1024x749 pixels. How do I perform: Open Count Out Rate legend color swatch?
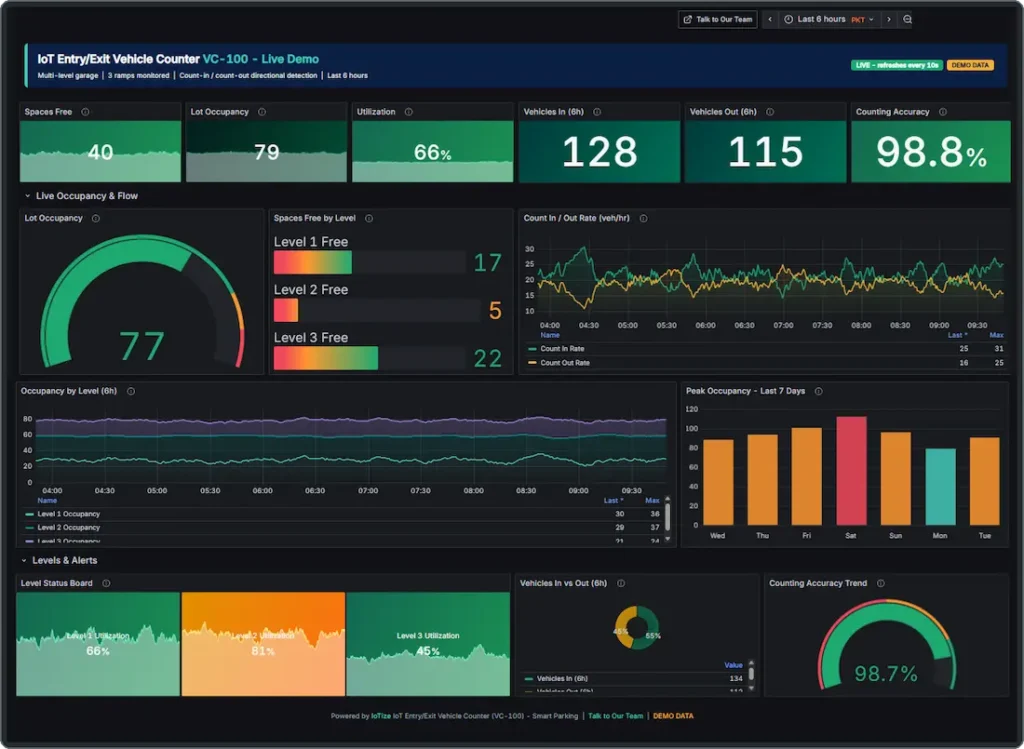[x=532, y=362]
